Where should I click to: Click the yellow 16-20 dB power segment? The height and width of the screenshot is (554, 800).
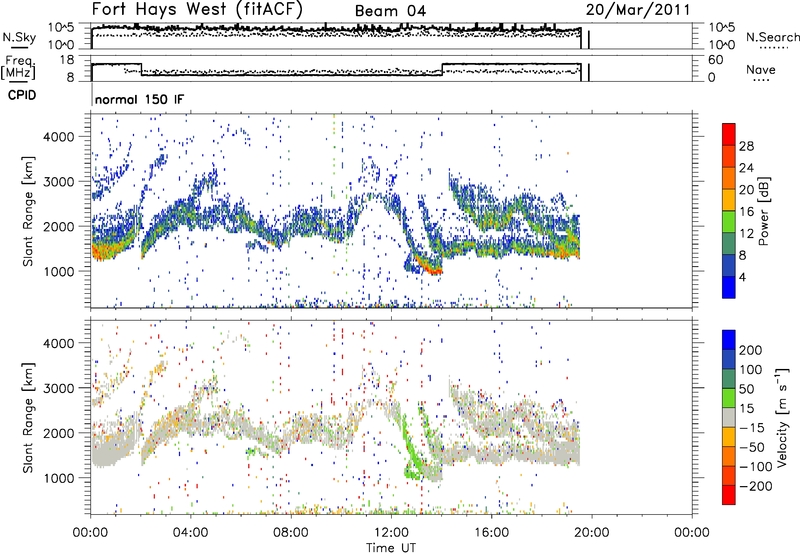pyautogui.click(x=729, y=199)
